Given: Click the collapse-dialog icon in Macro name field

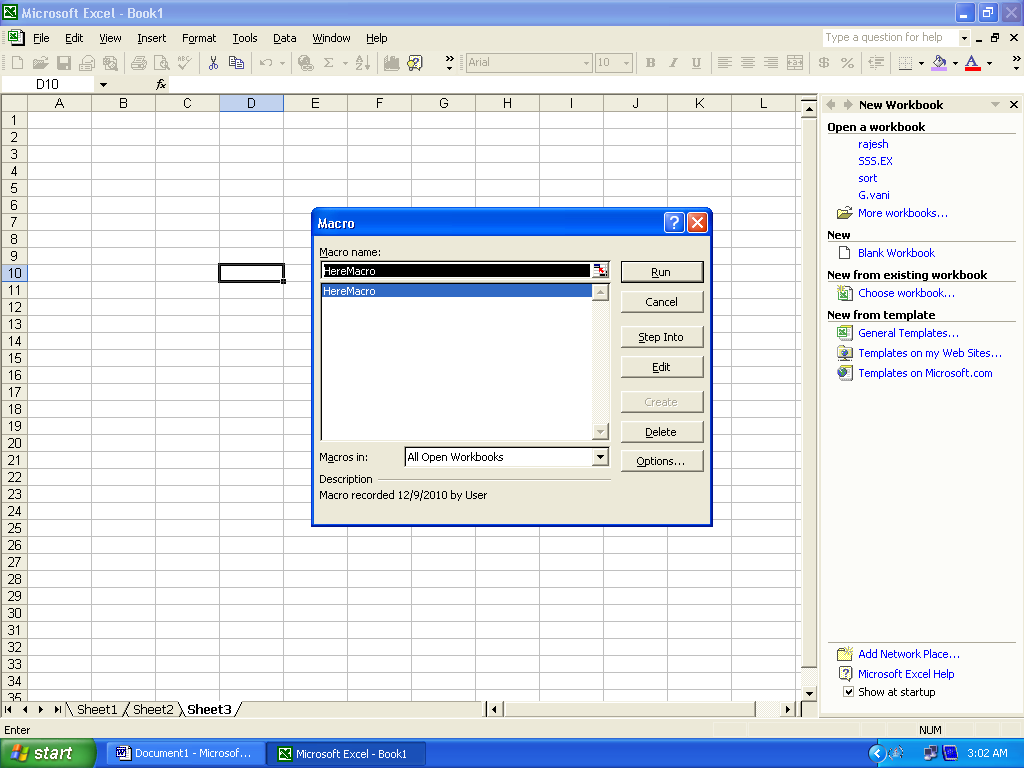Looking at the screenshot, I should coord(600,270).
